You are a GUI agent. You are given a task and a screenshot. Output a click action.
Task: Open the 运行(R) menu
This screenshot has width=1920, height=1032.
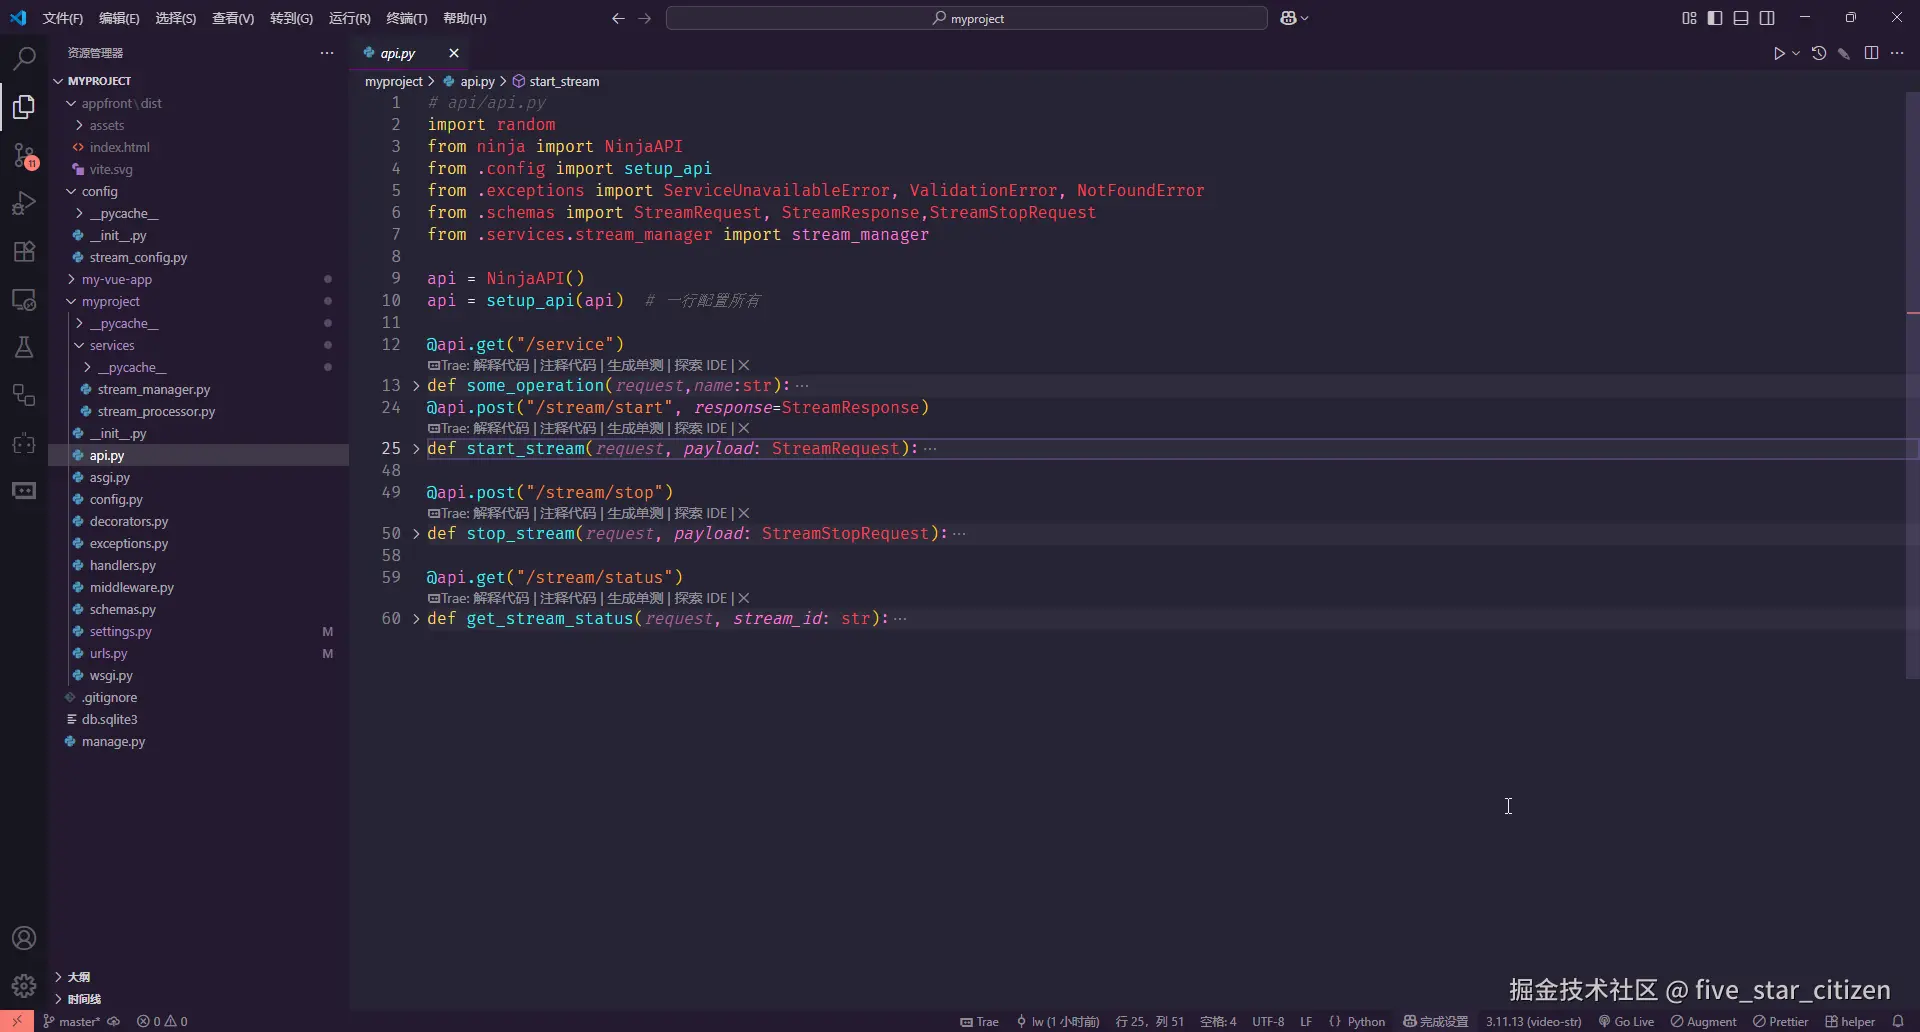pyautogui.click(x=349, y=18)
